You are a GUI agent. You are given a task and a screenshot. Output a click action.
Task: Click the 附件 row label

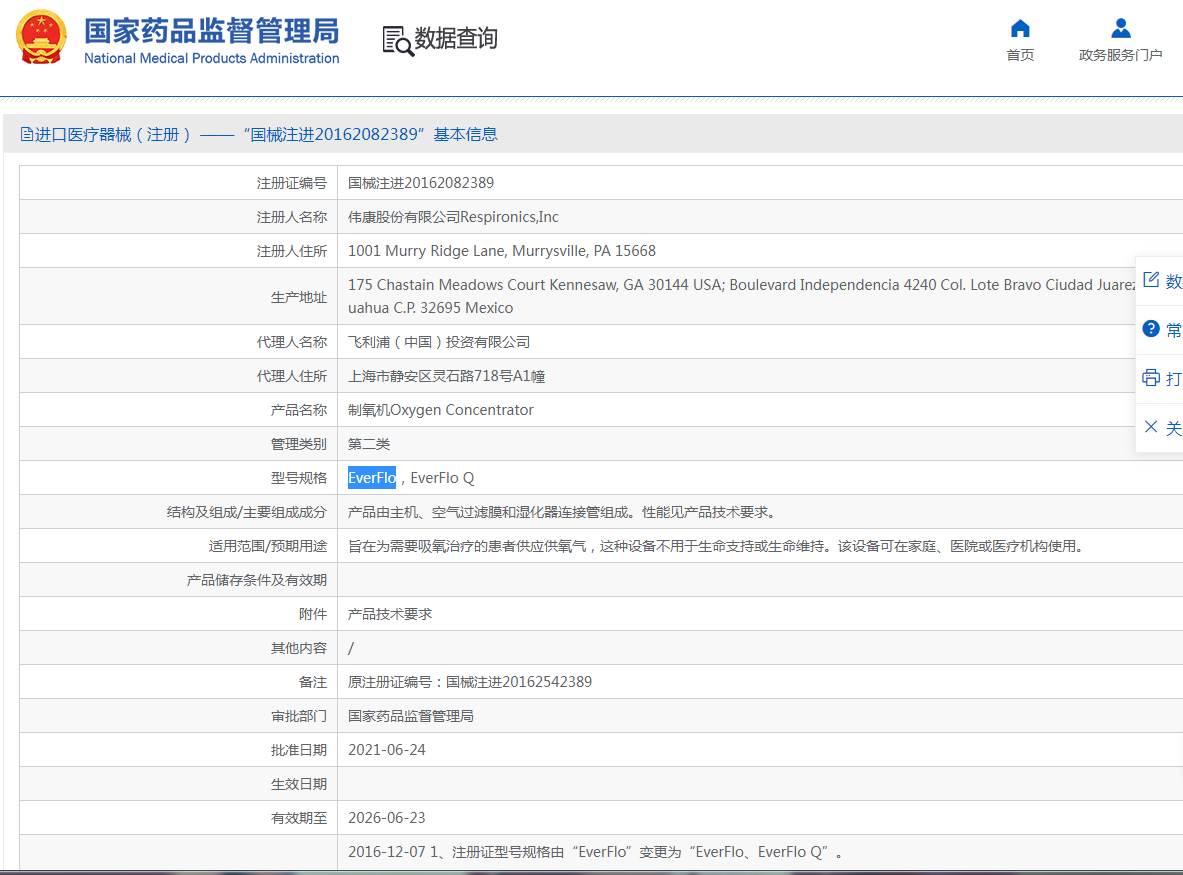click(313, 614)
